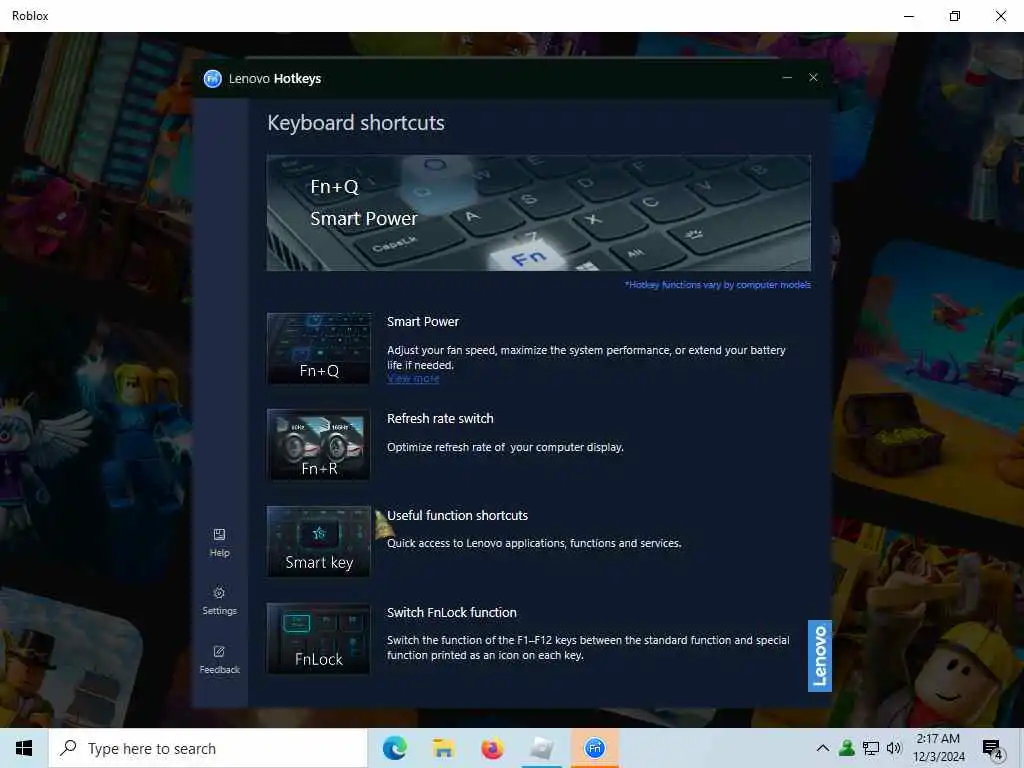Click the Hotkey functions vary by computer models note
The image size is (1024, 768).
(x=718, y=285)
